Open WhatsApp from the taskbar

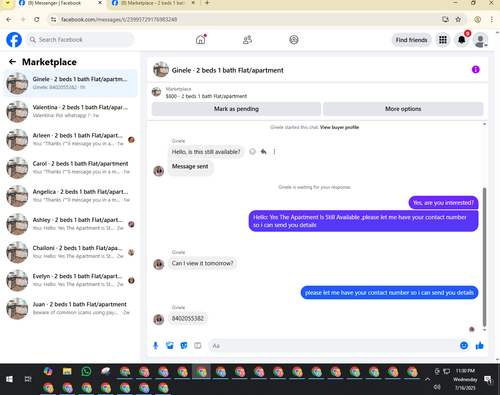(x=86, y=371)
